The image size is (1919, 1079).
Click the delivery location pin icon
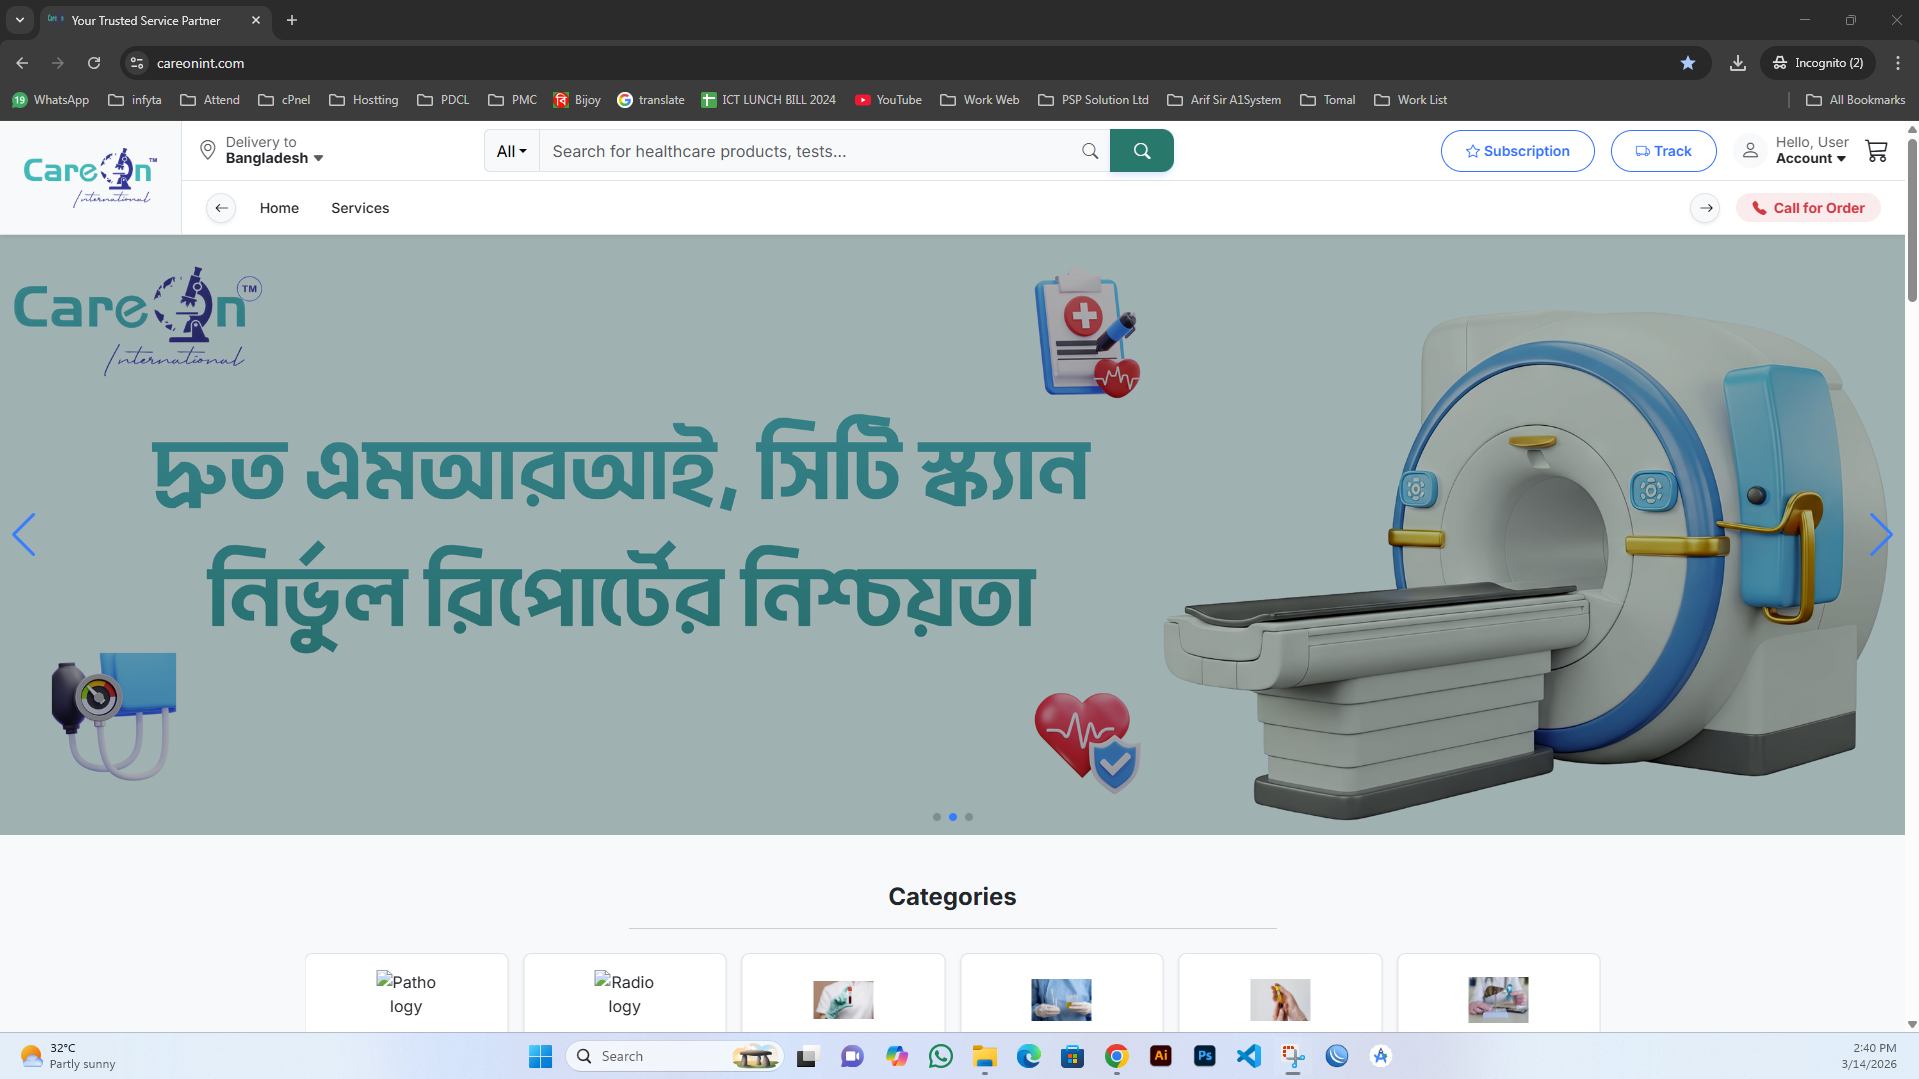pyautogui.click(x=207, y=149)
